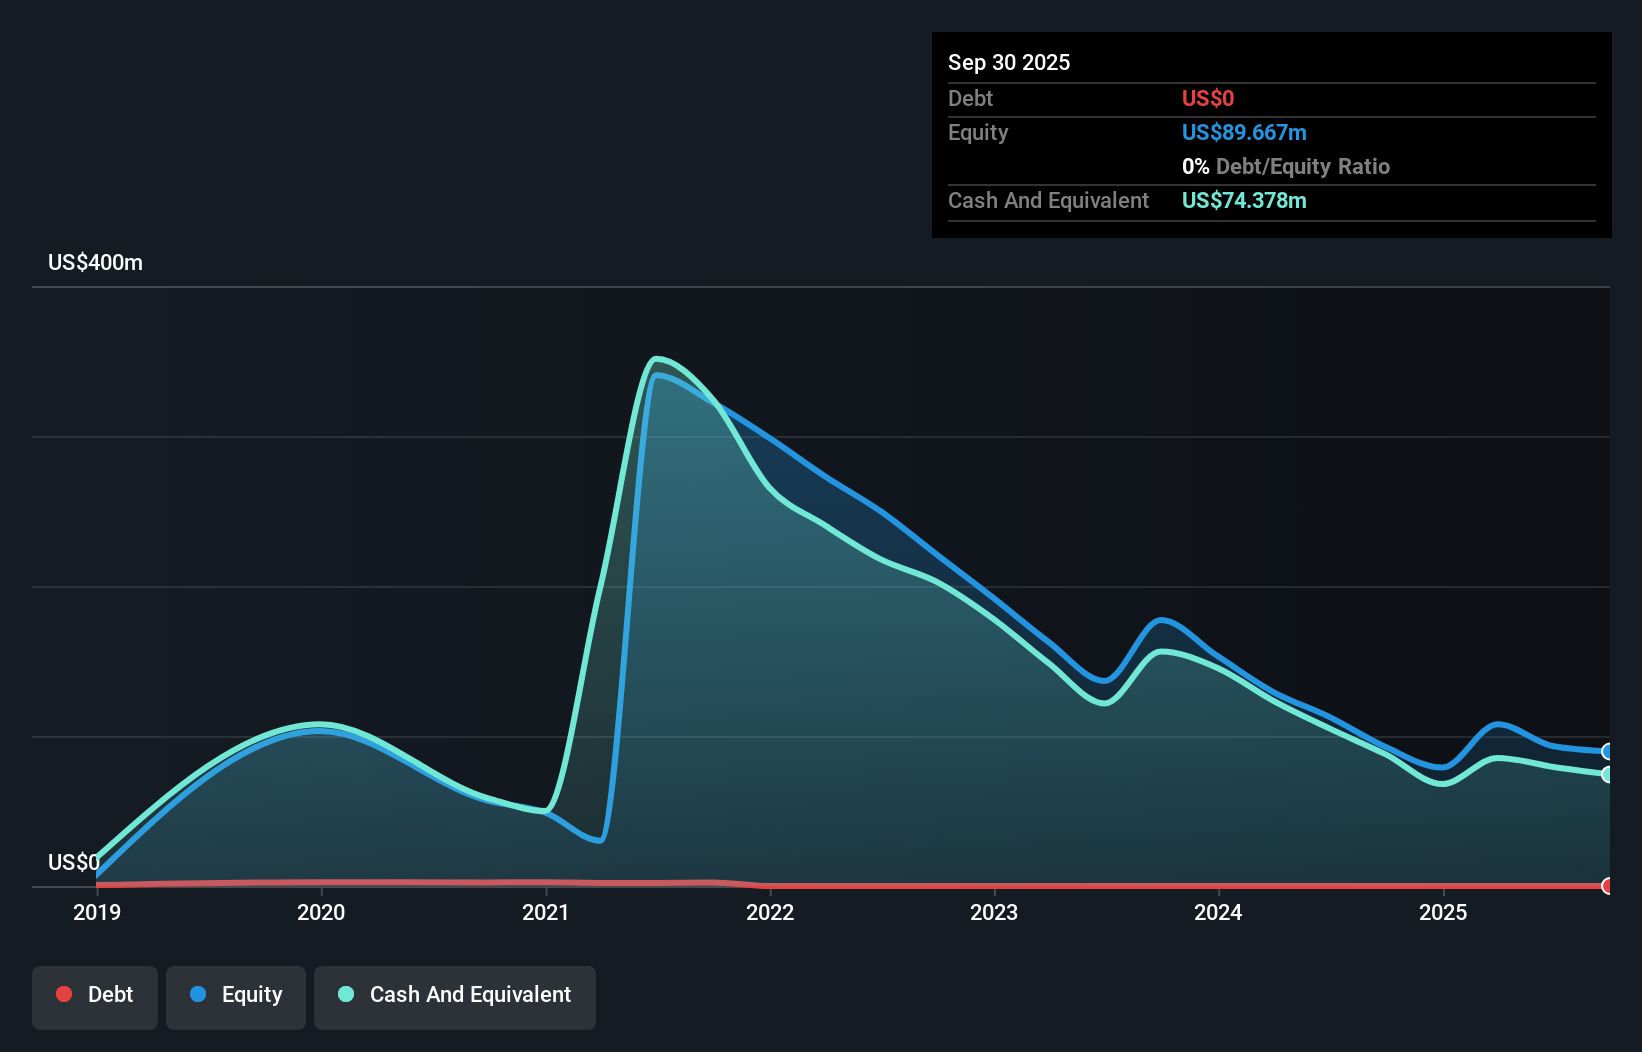Collapse the tooltip data panel
Viewport: 1642px width, 1052px height.
click(1270, 135)
